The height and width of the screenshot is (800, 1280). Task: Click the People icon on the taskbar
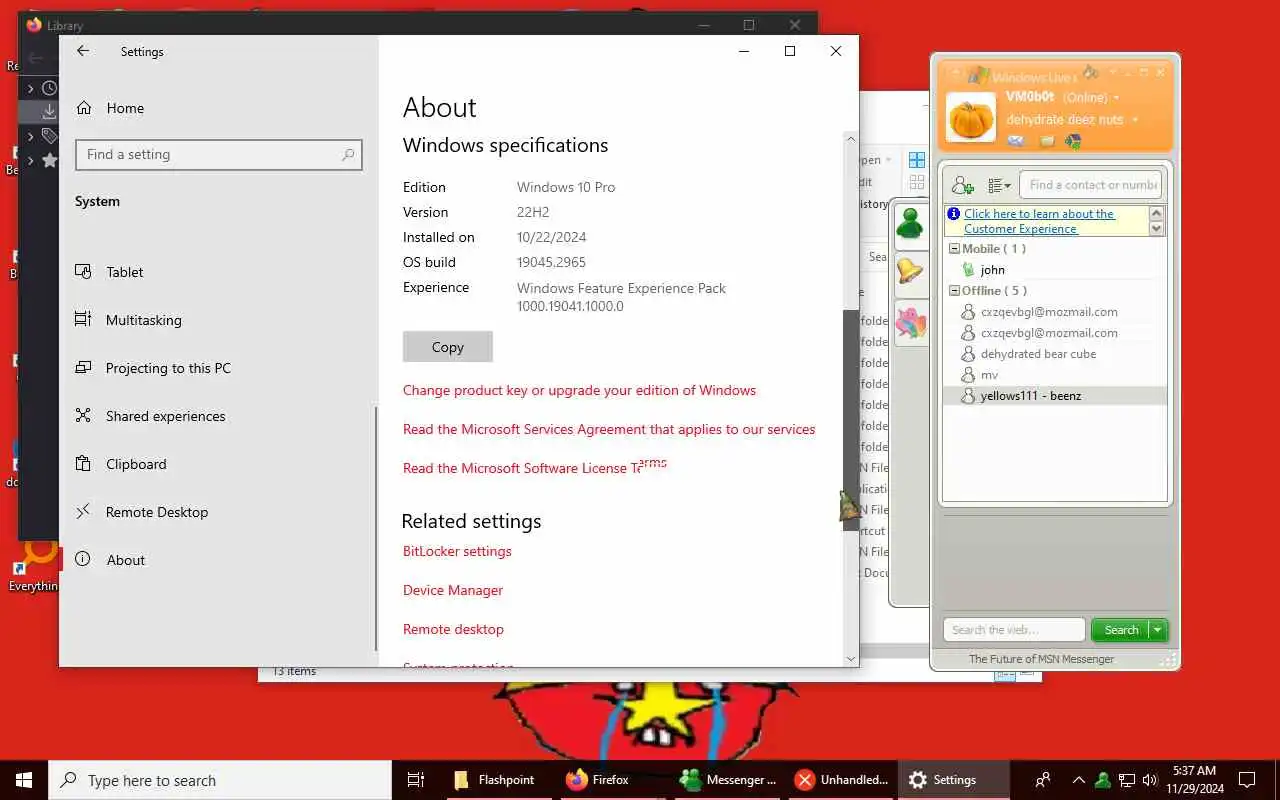pos(1043,780)
